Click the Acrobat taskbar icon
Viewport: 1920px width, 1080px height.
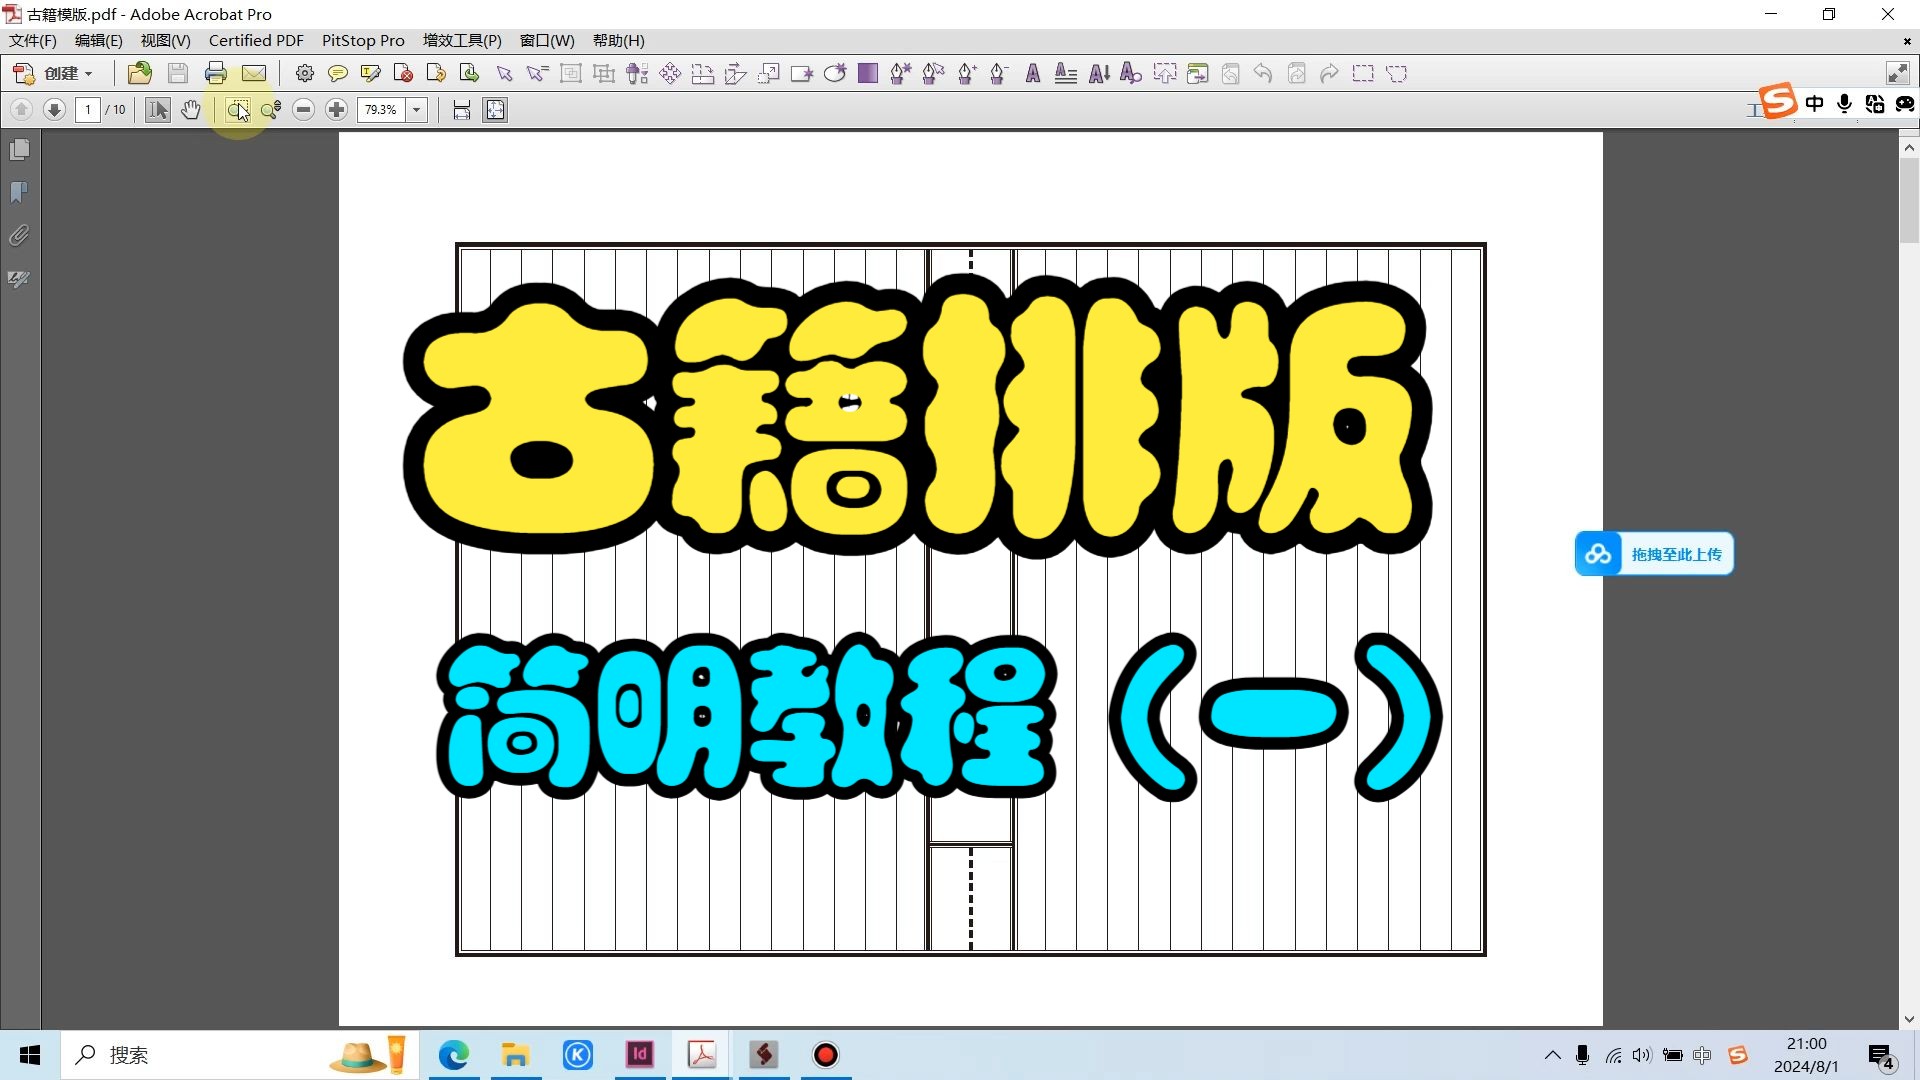click(x=702, y=1055)
